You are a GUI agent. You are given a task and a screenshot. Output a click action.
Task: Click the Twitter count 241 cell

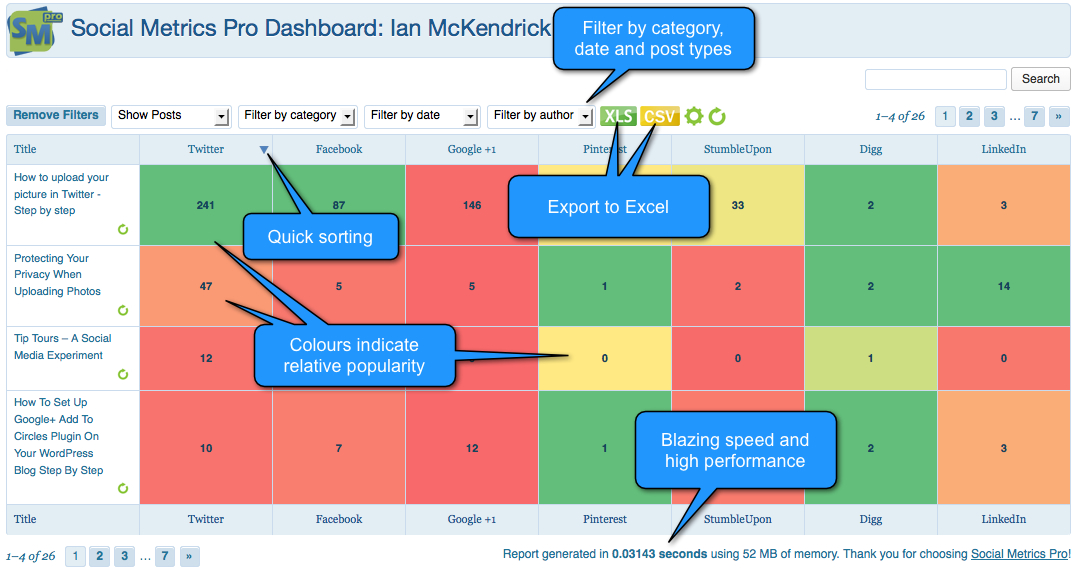[206, 205]
